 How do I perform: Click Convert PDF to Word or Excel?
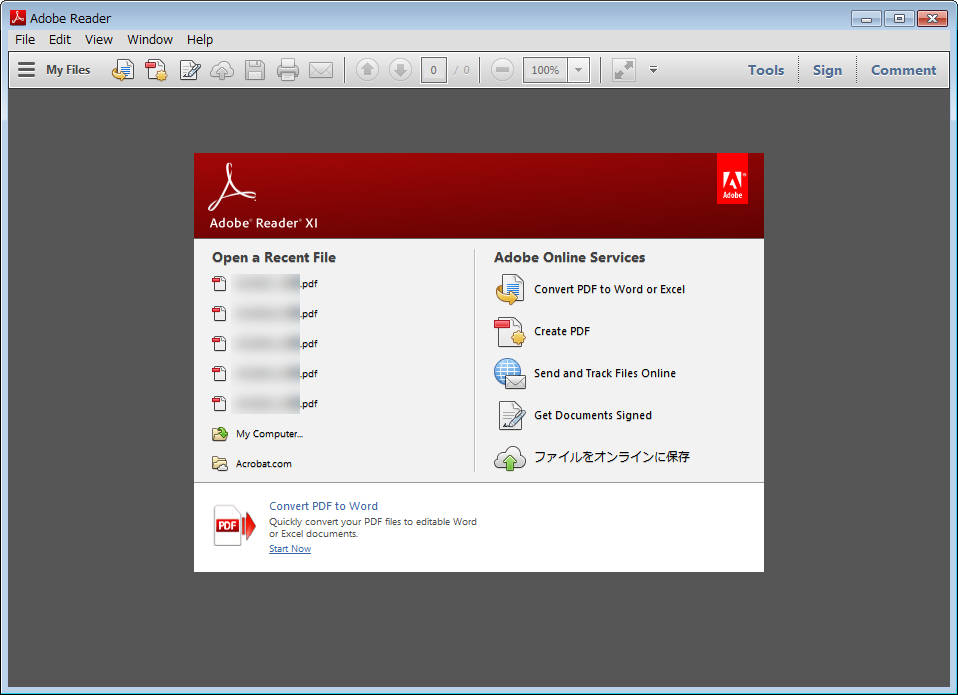(x=609, y=289)
